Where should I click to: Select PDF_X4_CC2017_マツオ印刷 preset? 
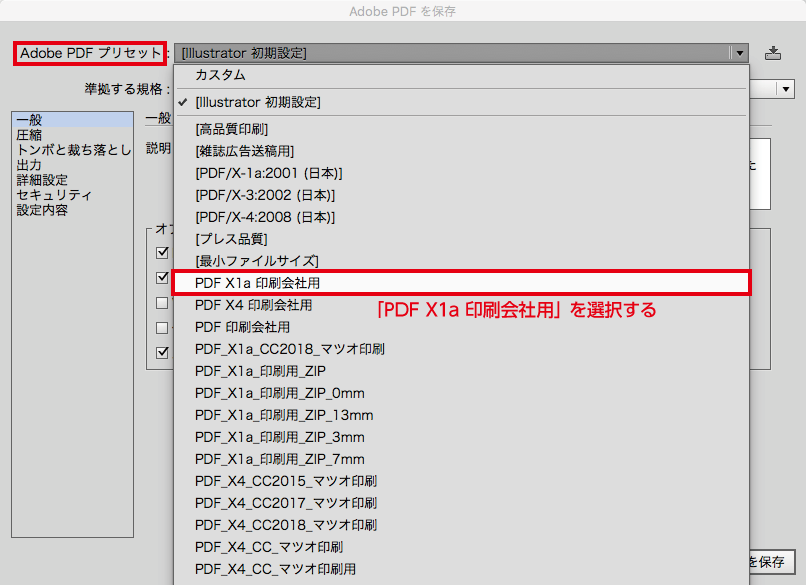pos(461,503)
